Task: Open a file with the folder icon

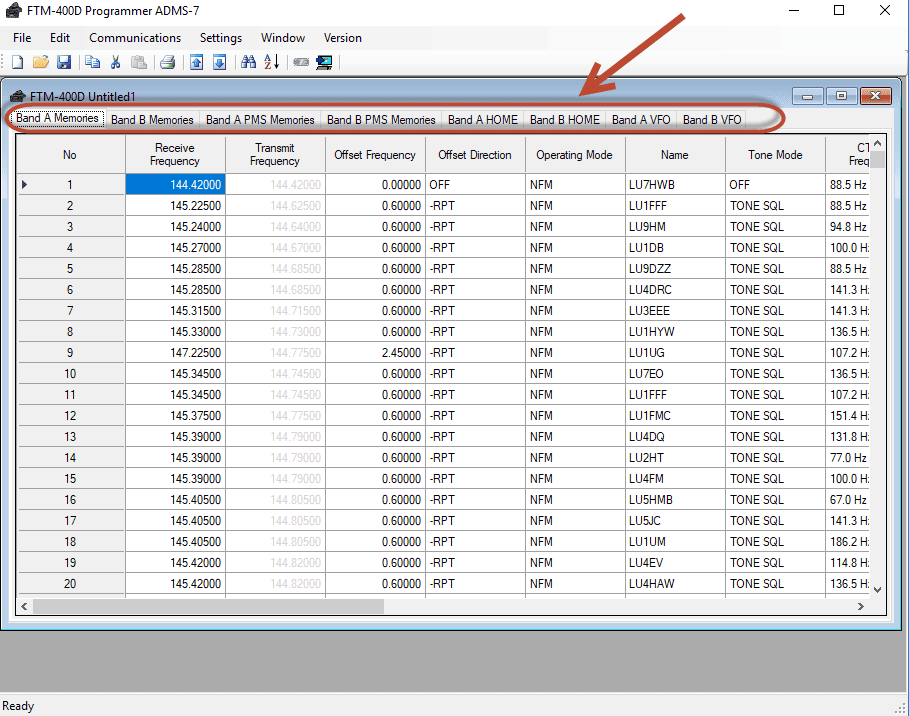Action: click(x=40, y=62)
